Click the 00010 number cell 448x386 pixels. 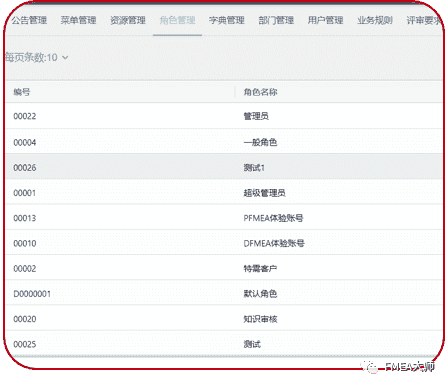tap(25, 243)
